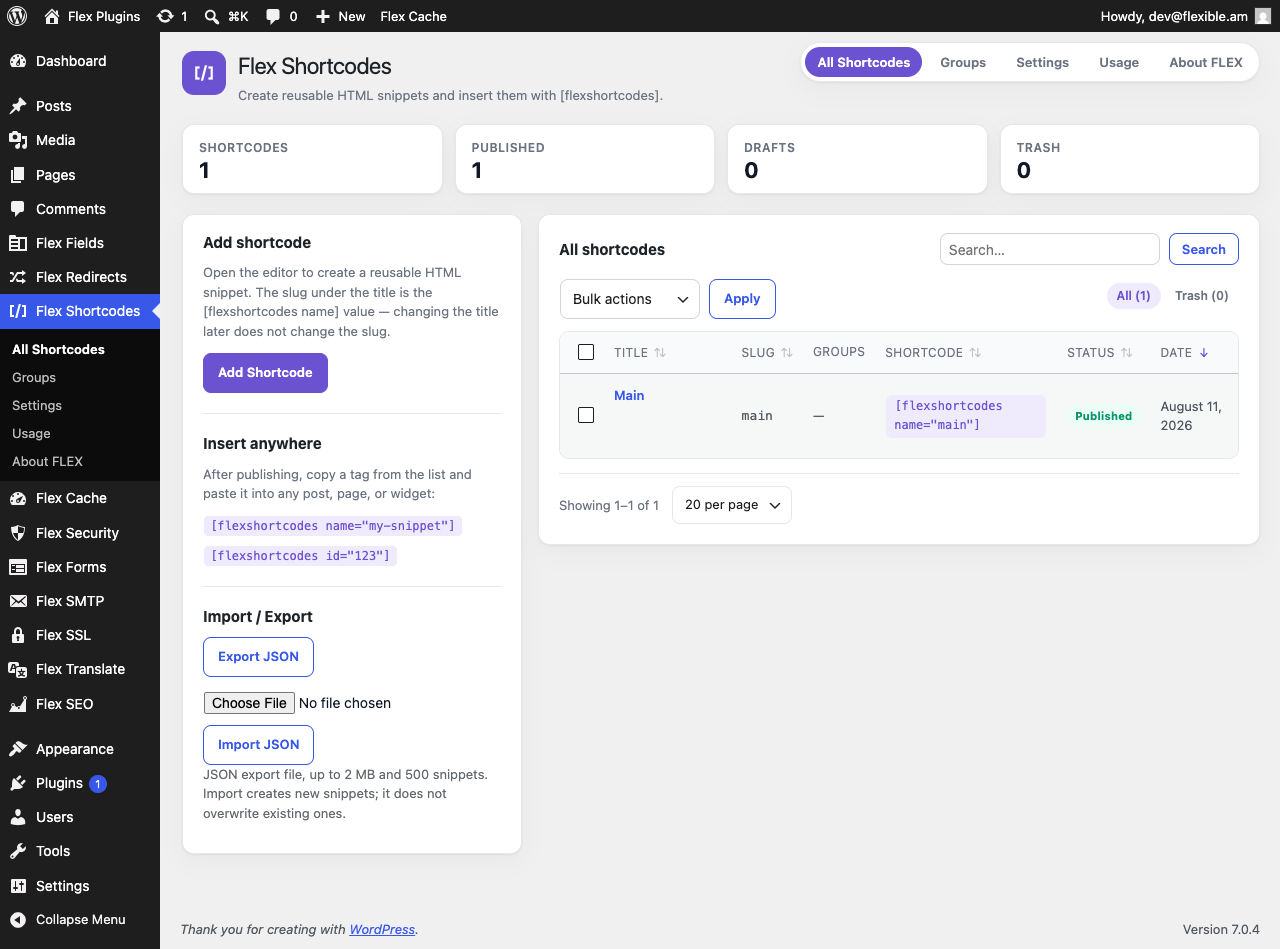Click the updates refresh icon
This screenshot has width=1280, height=949.
[x=165, y=16]
